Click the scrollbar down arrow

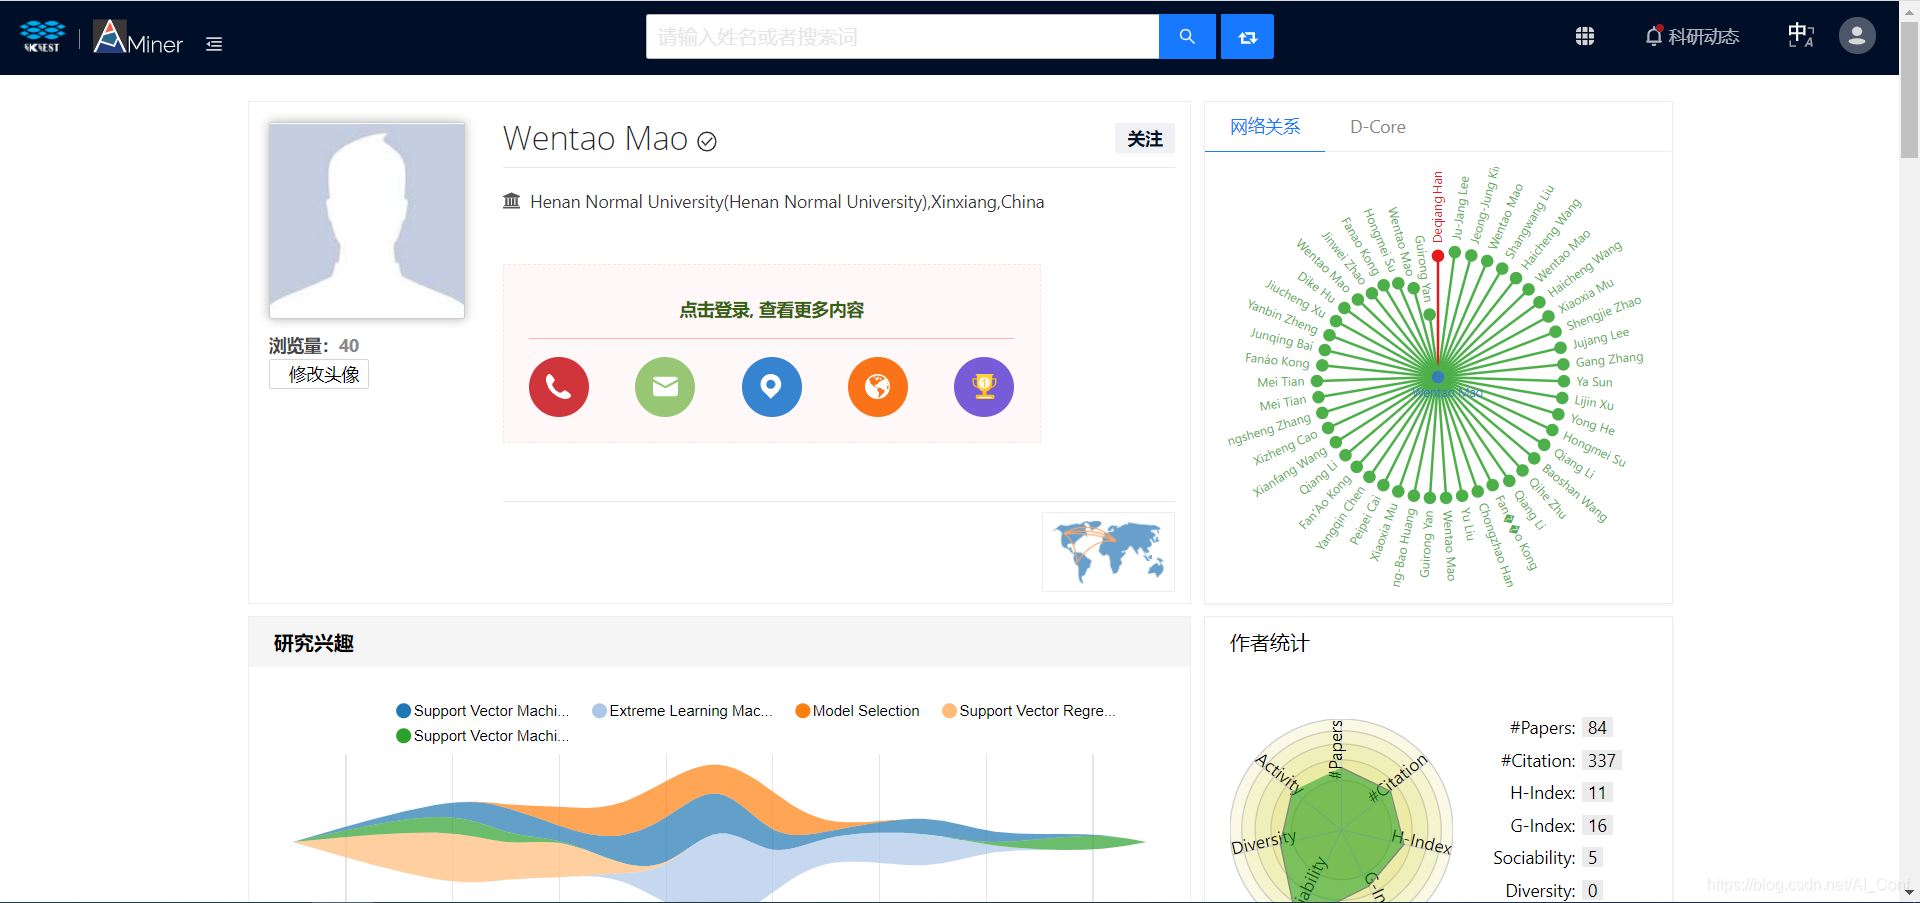coord(1909,893)
